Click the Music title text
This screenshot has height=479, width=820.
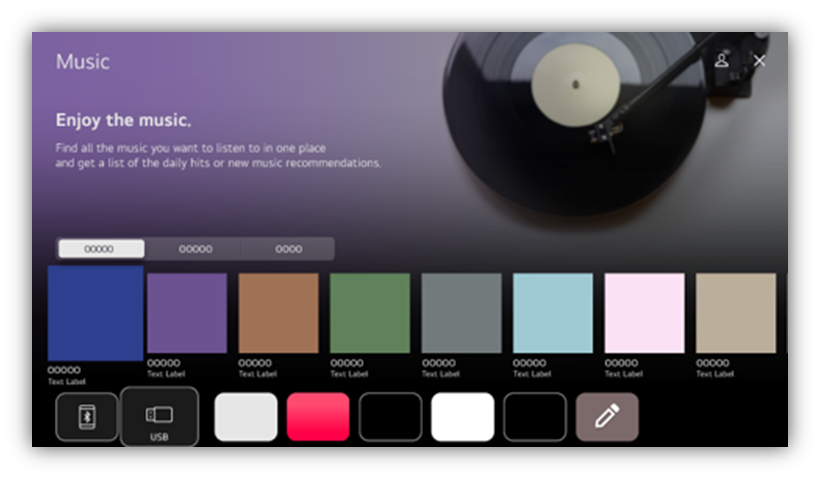83,62
